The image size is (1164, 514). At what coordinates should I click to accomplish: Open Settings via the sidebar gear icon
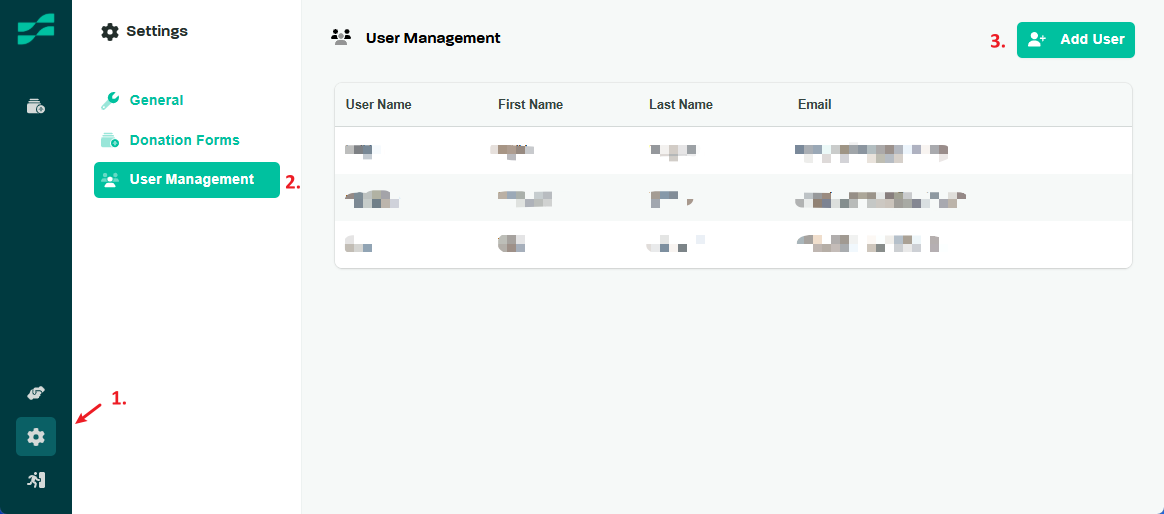(36, 437)
